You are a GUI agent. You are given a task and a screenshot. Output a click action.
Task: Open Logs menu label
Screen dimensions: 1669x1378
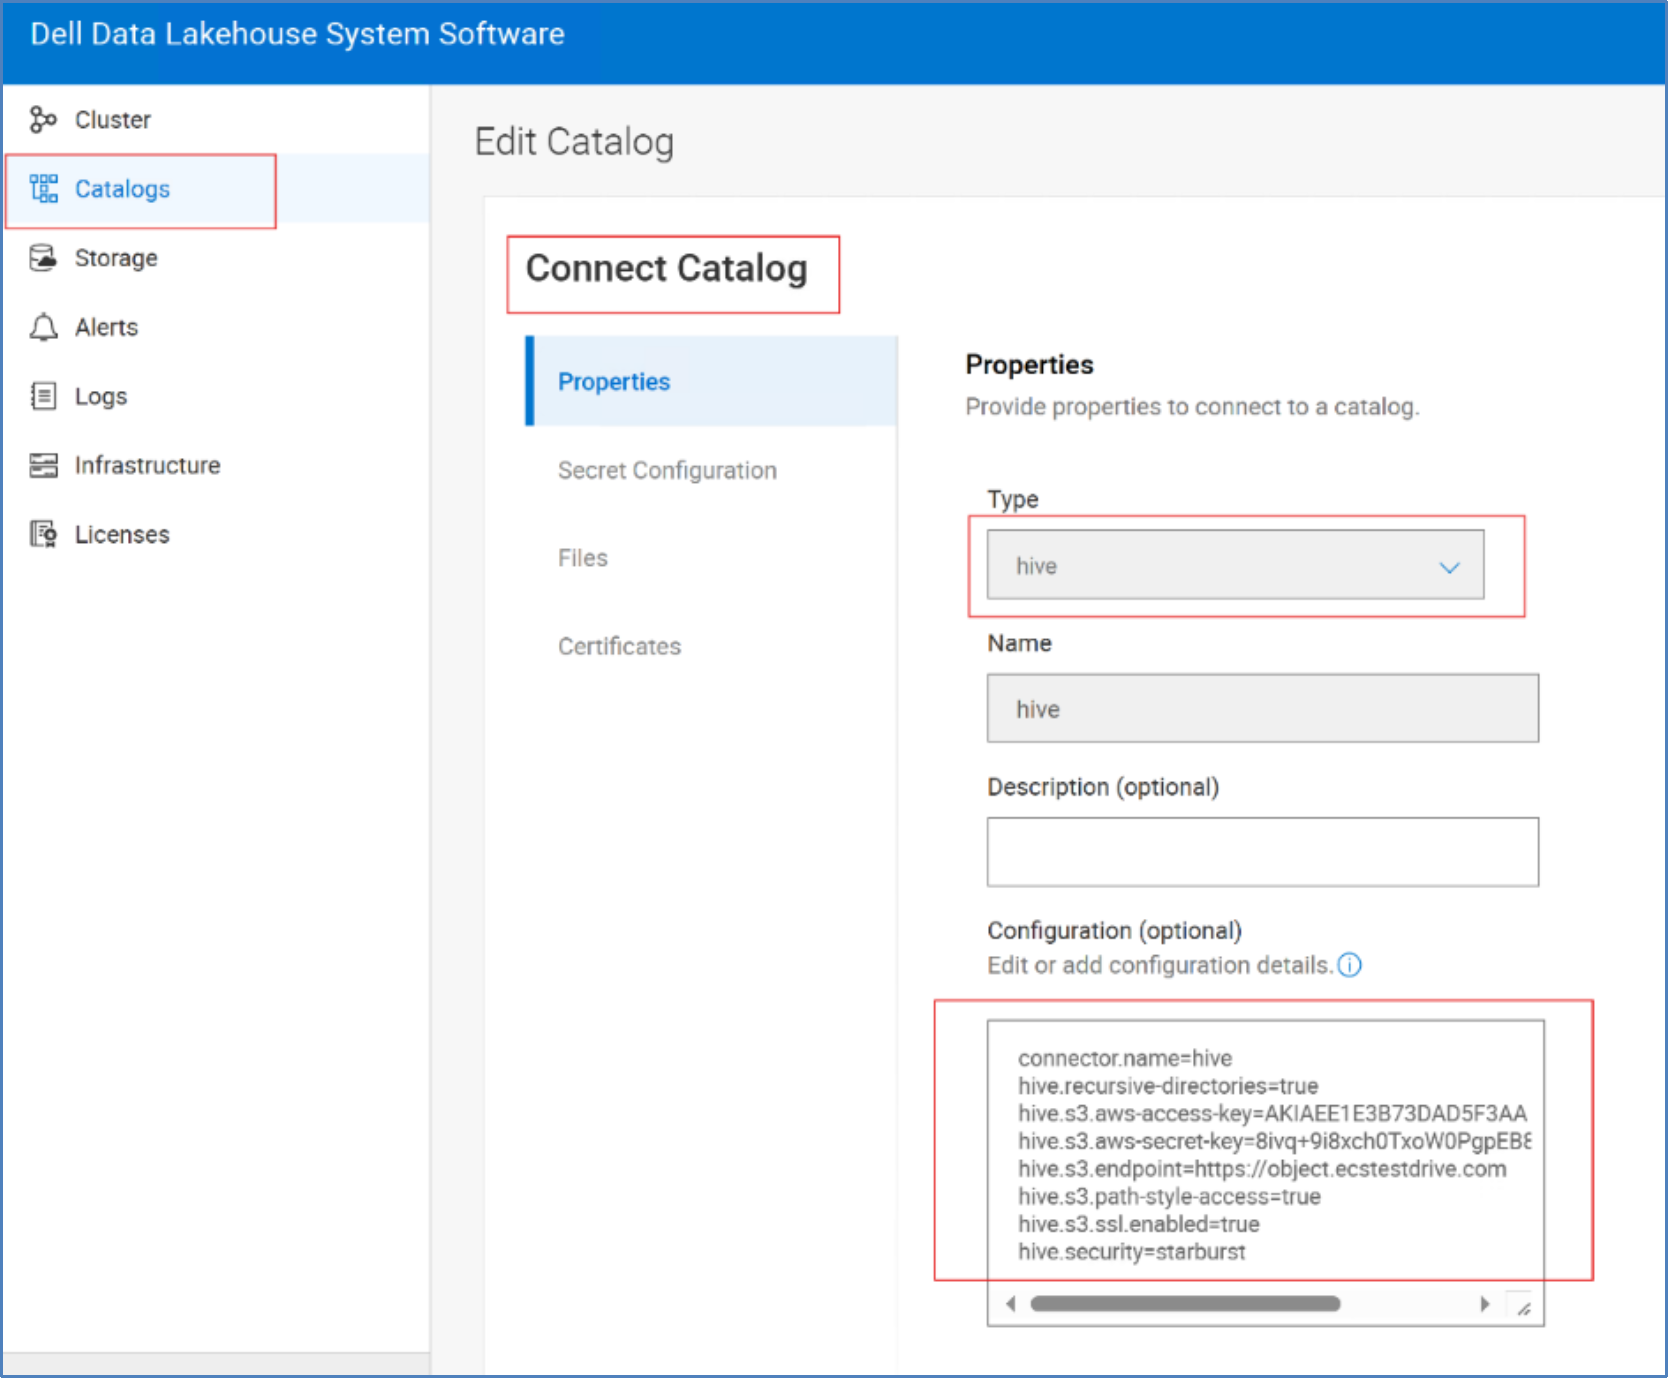click(101, 396)
